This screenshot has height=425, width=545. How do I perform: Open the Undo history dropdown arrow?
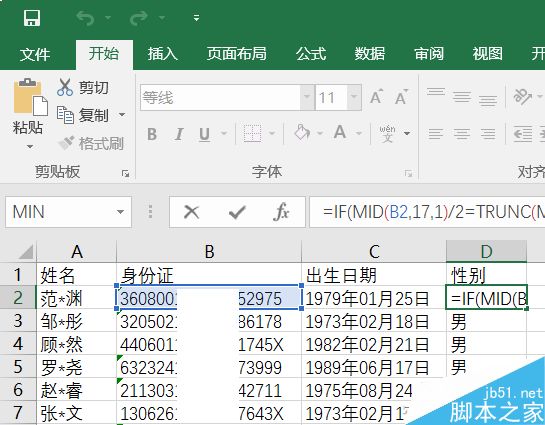(108, 17)
